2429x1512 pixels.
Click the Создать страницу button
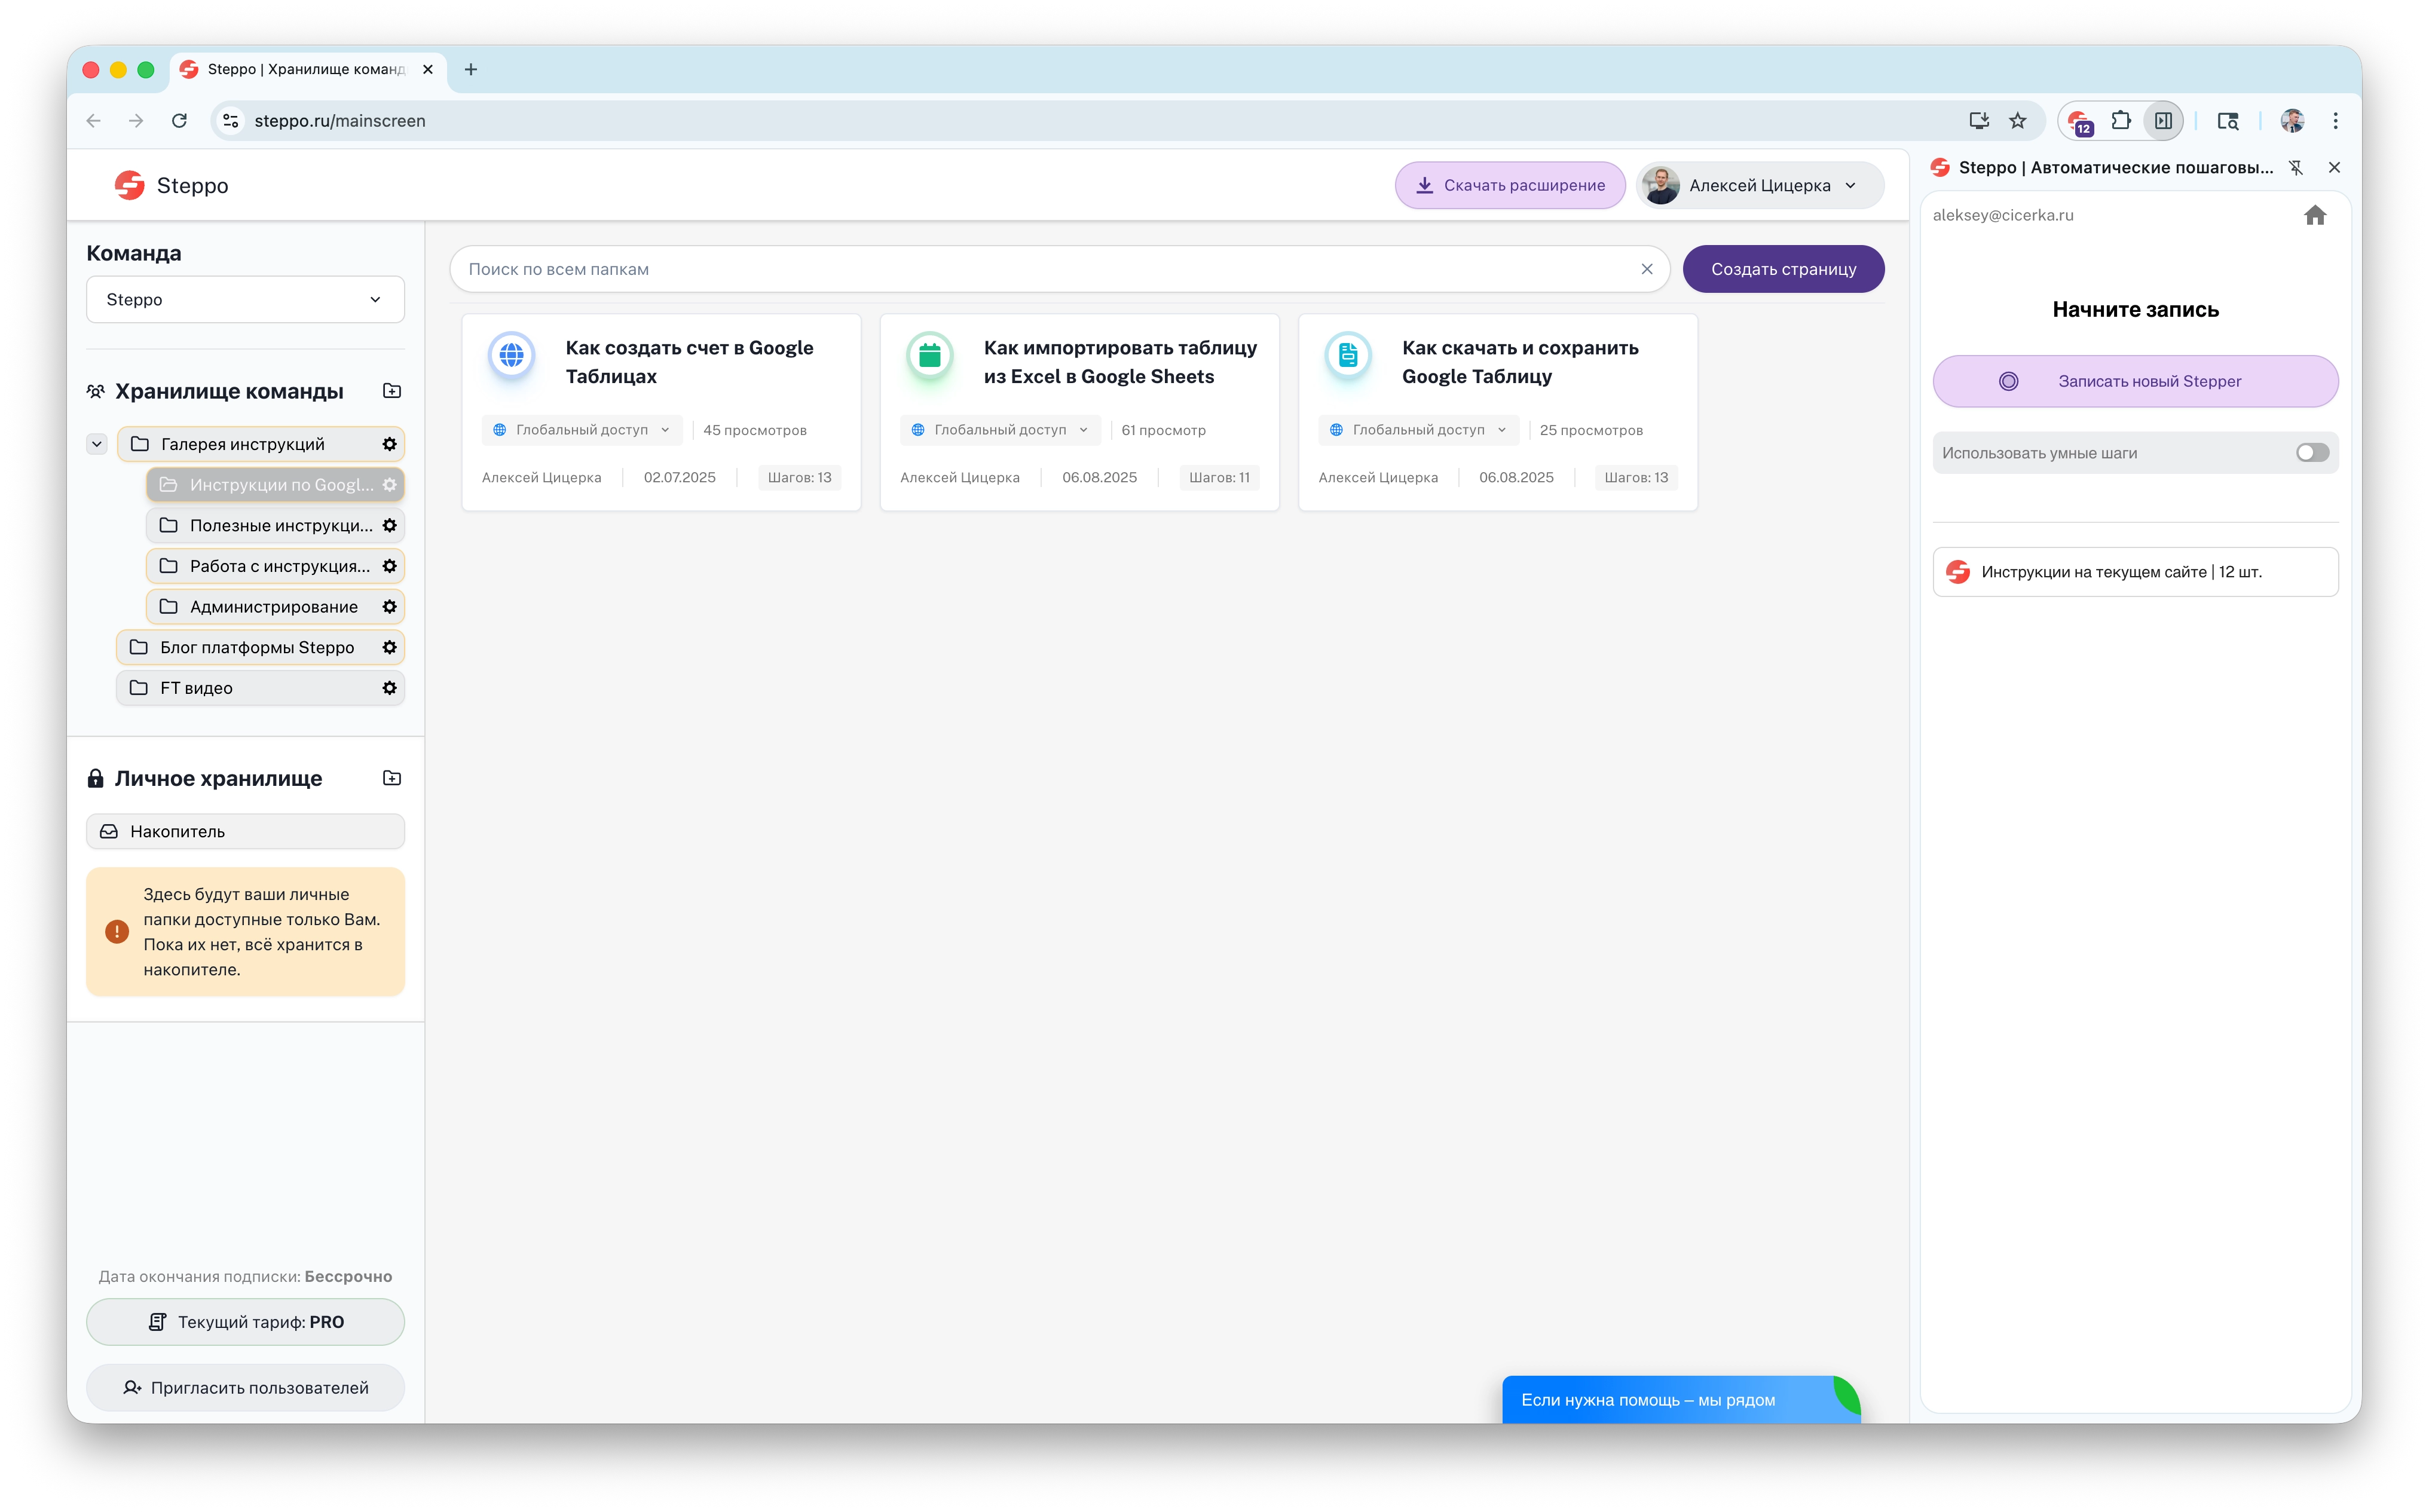point(1783,269)
